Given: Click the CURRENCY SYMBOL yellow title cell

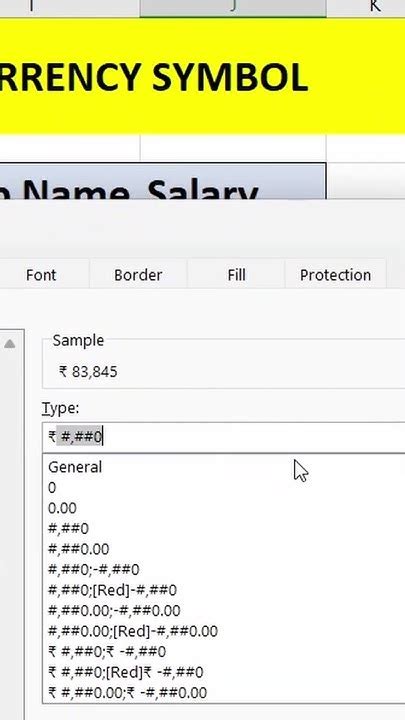Looking at the screenshot, I should (202, 76).
